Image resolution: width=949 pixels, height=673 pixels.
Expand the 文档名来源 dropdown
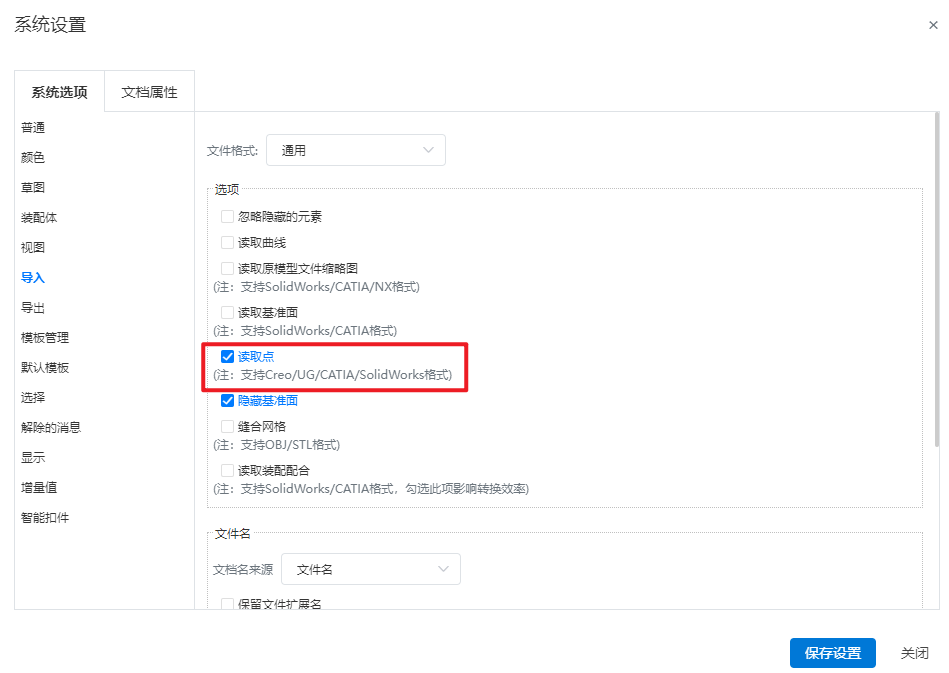(371, 569)
